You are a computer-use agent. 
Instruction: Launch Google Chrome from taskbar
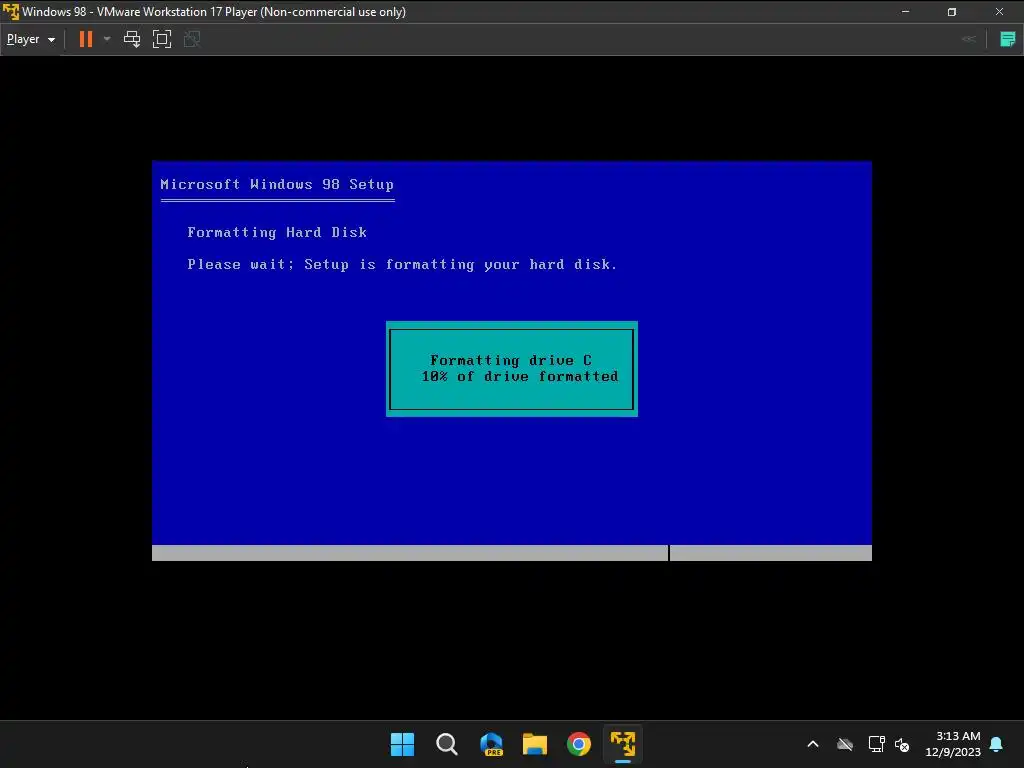(579, 744)
